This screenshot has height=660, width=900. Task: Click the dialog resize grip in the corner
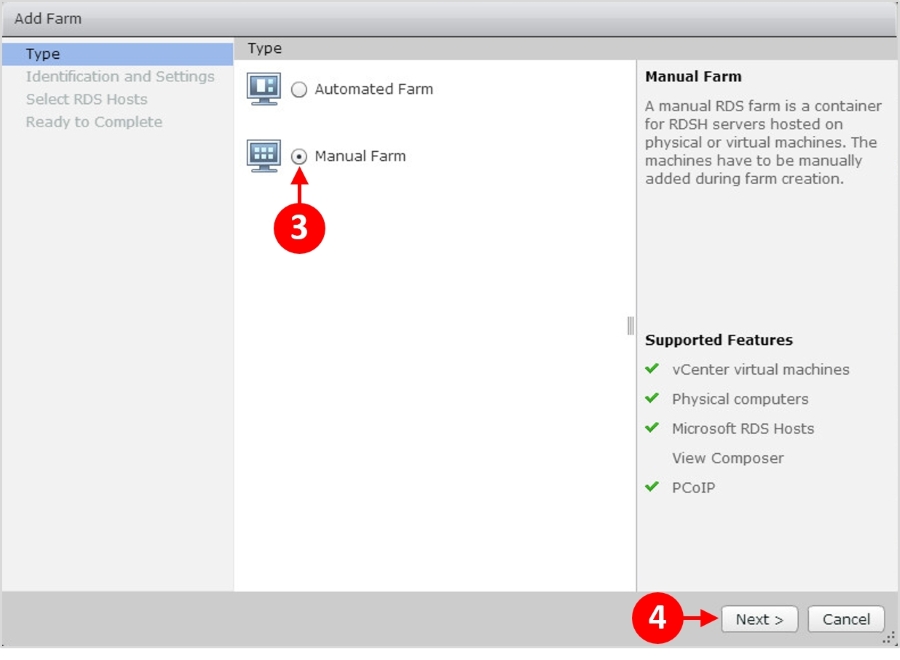point(889,638)
